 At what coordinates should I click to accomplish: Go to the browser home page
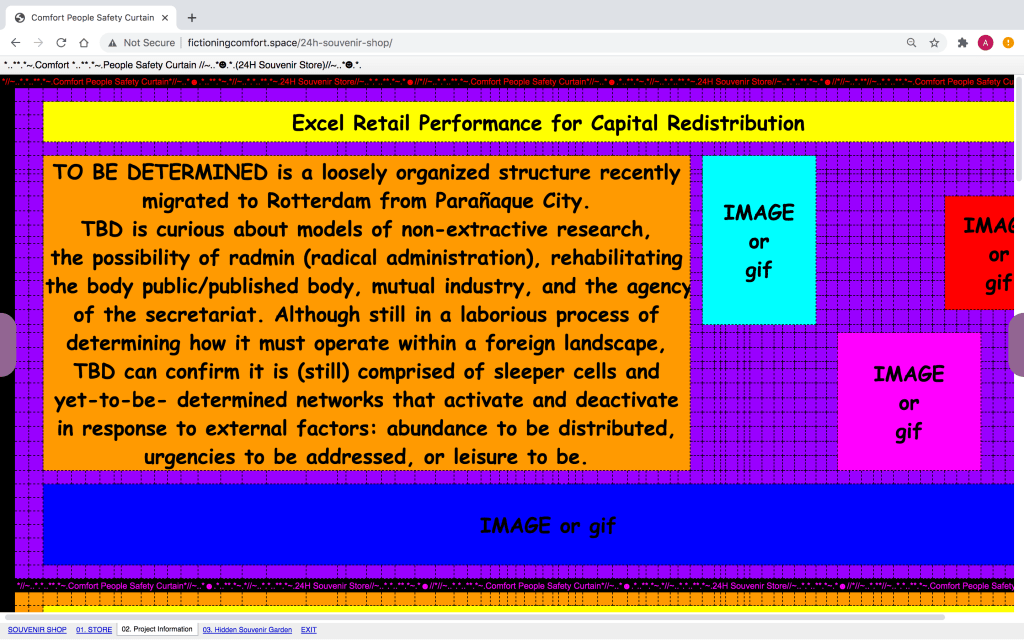pos(84,43)
